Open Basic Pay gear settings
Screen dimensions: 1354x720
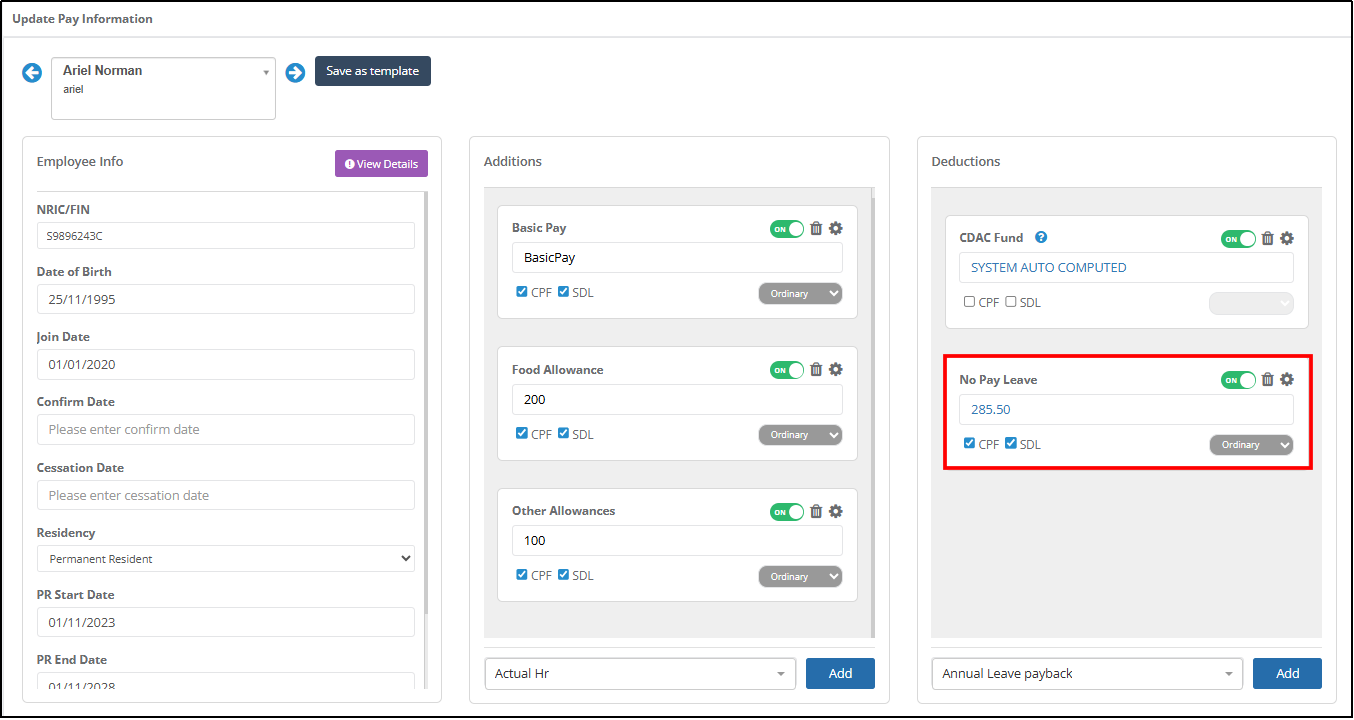[x=836, y=228]
